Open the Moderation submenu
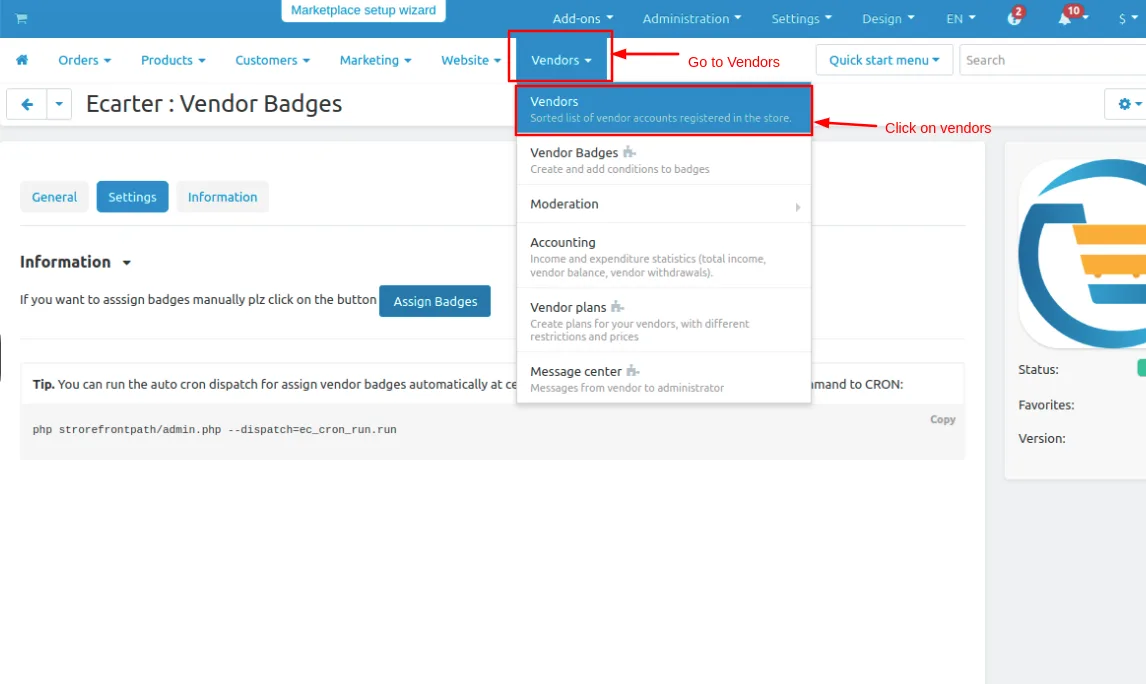 pos(664,205)
